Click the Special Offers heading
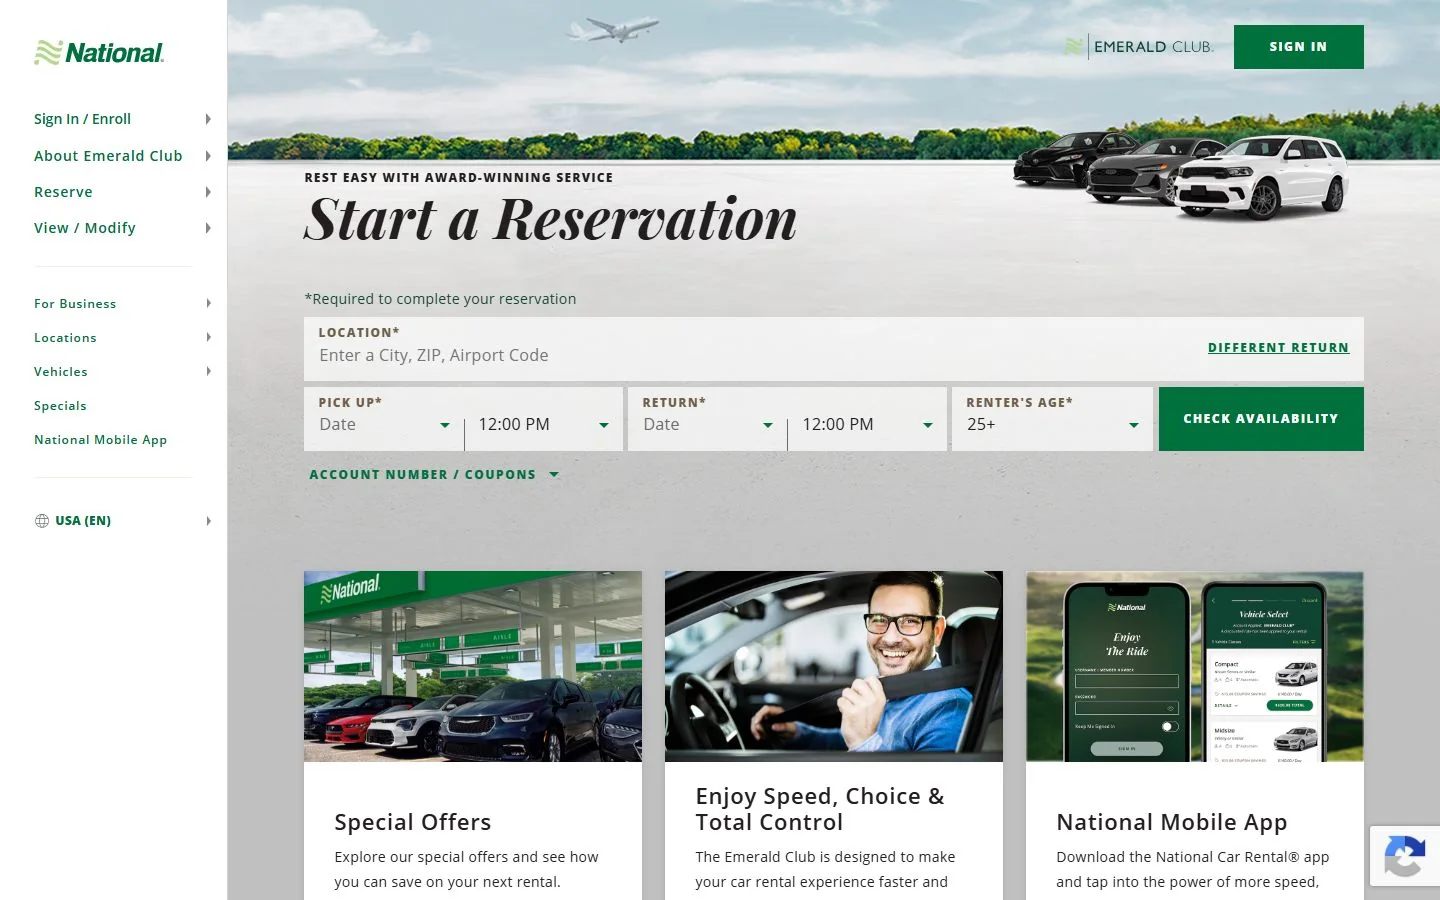Screen dimensions: 1440x900 413,822
